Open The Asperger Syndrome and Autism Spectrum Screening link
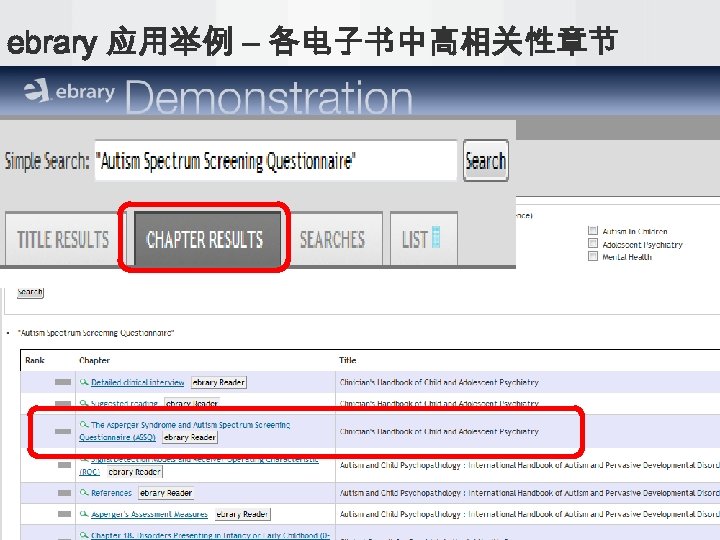The height and width of the screenshot is (540, 720). tap(185, 431)
